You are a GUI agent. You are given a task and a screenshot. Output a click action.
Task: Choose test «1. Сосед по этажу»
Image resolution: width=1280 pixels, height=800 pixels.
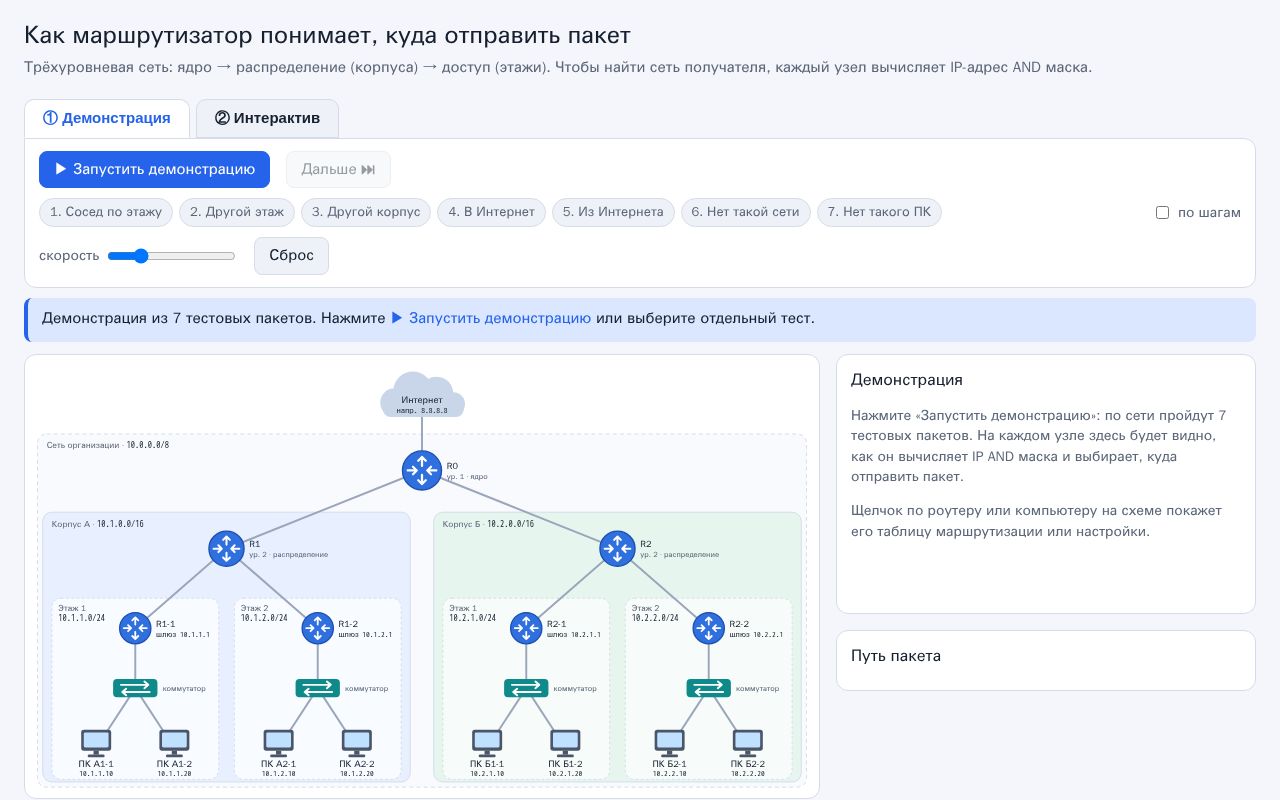click(106, 212)
